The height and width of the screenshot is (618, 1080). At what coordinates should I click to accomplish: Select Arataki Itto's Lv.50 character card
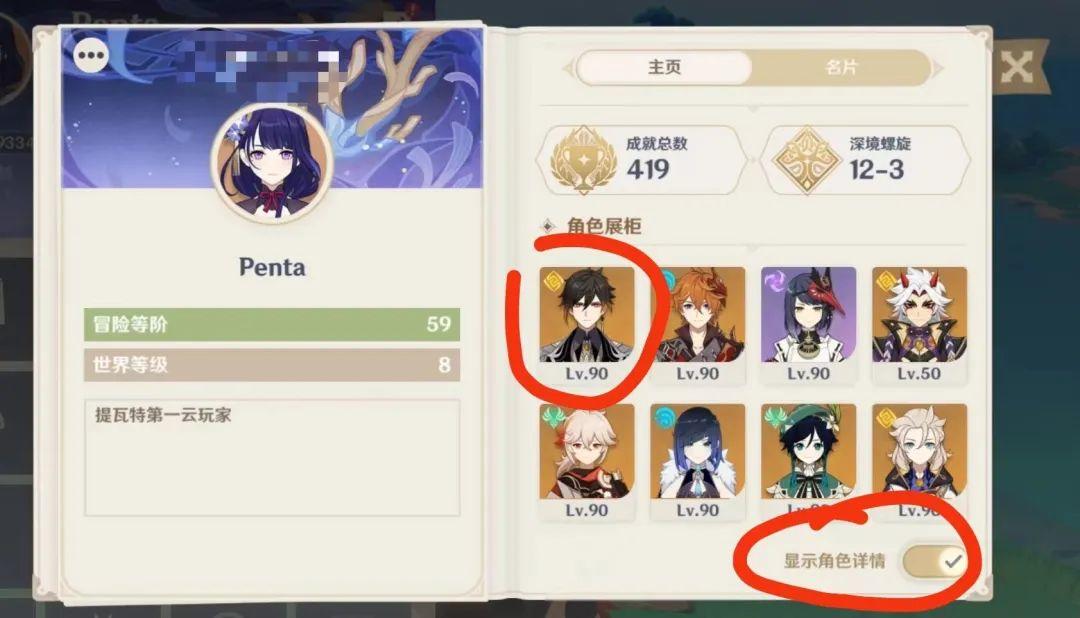920,325
